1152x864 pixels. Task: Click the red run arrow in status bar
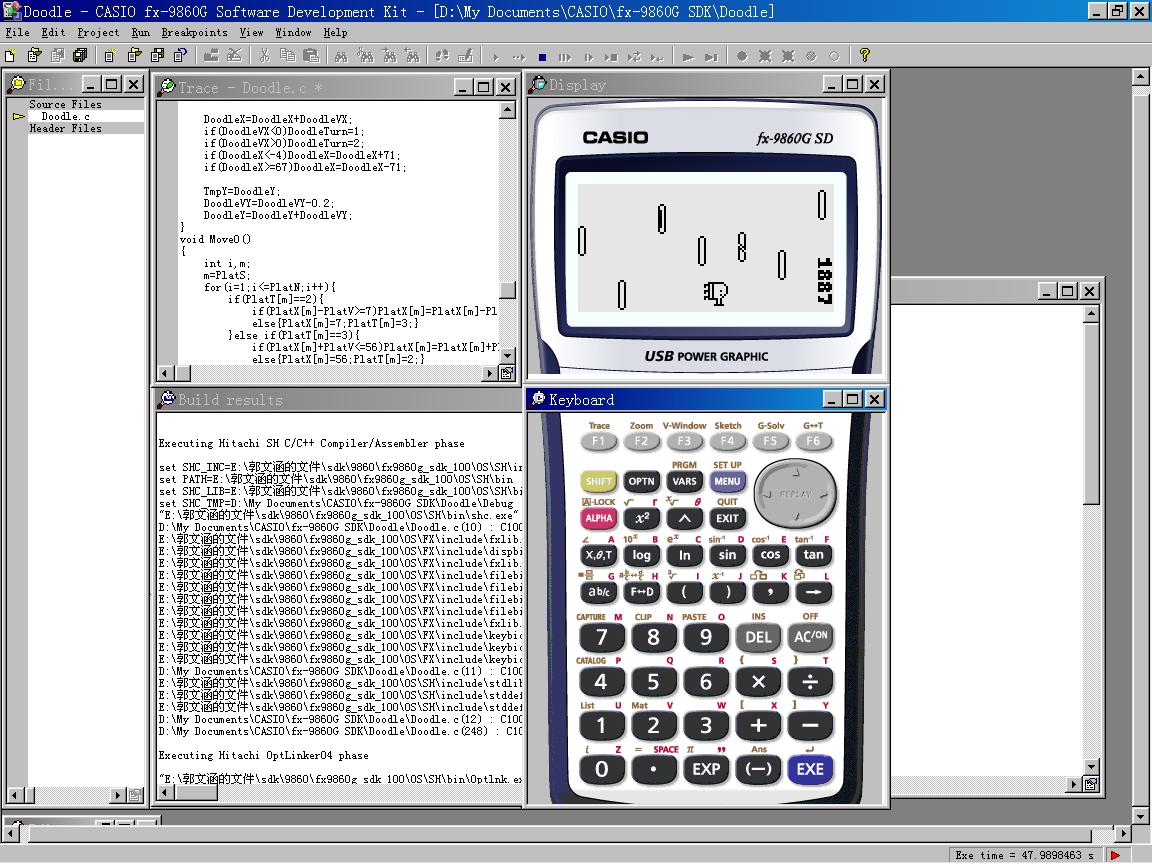[x=1115, y=855]
